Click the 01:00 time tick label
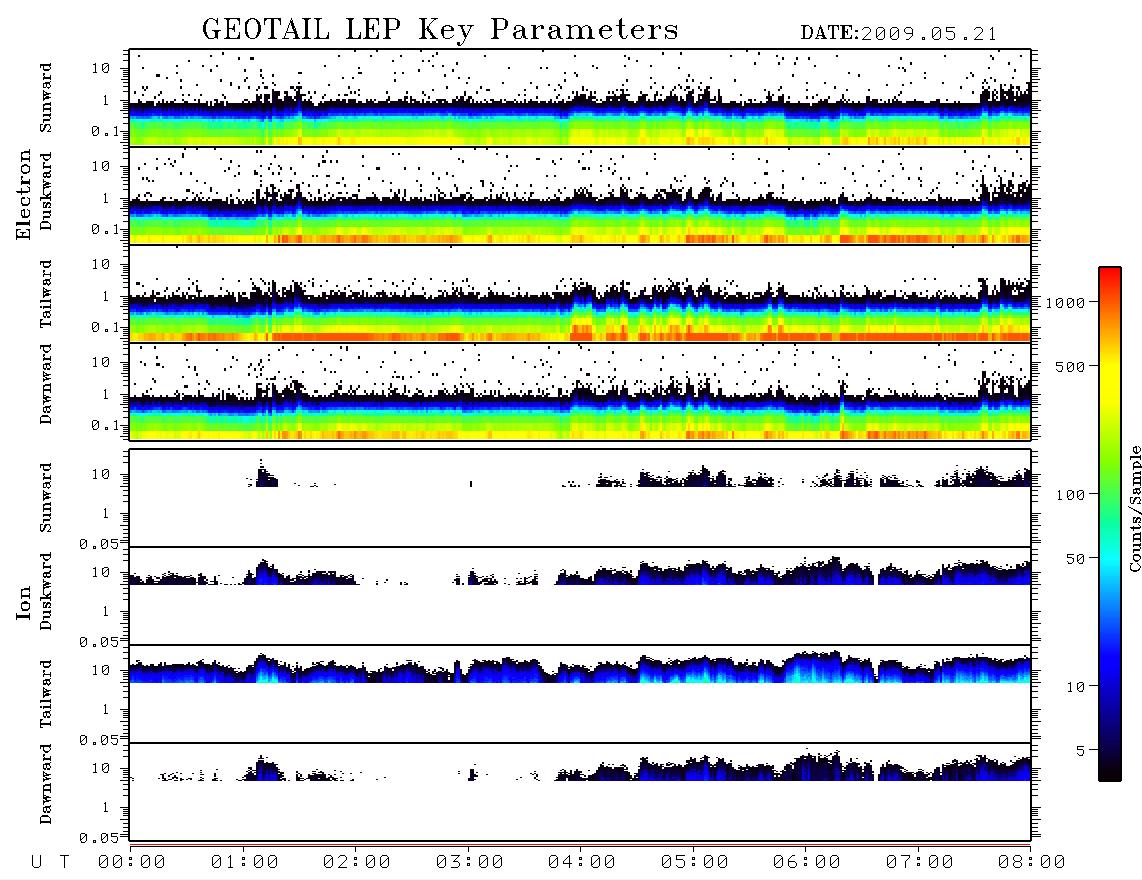Viewport: 1142px width, 880px height. [245, 863]
